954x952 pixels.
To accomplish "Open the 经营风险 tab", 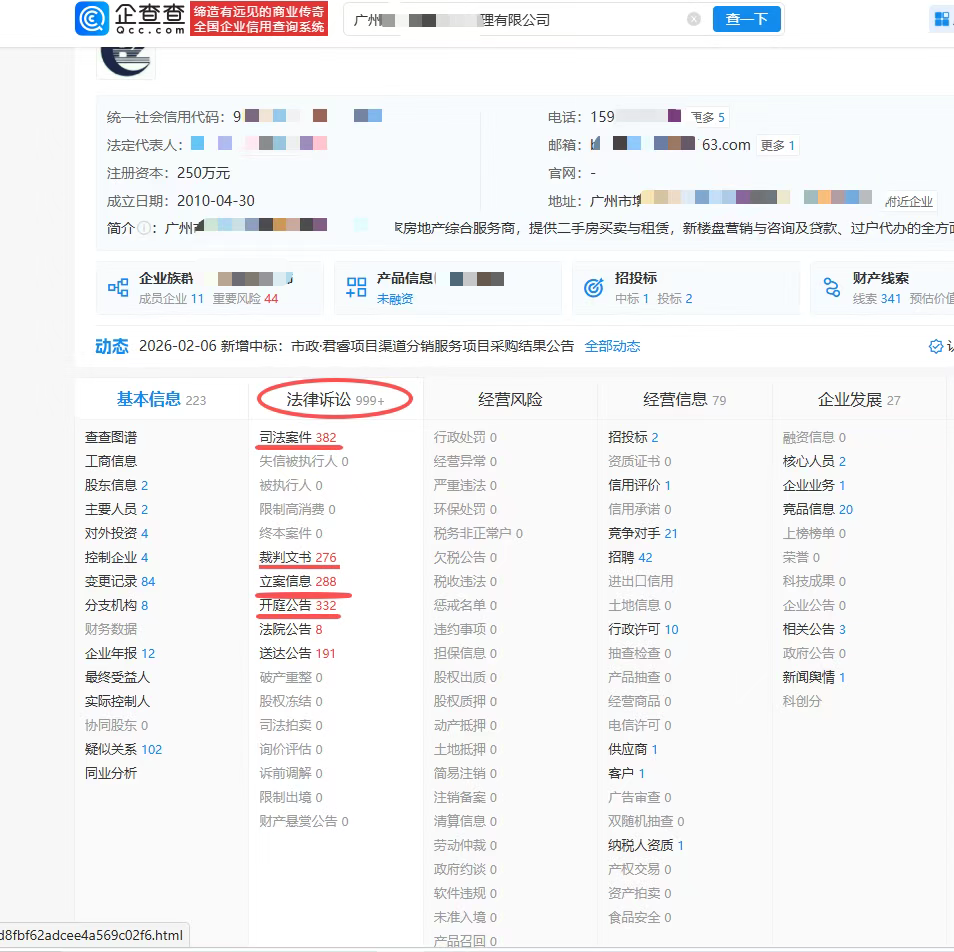I will pyautogui.click(x=510, y=400).
